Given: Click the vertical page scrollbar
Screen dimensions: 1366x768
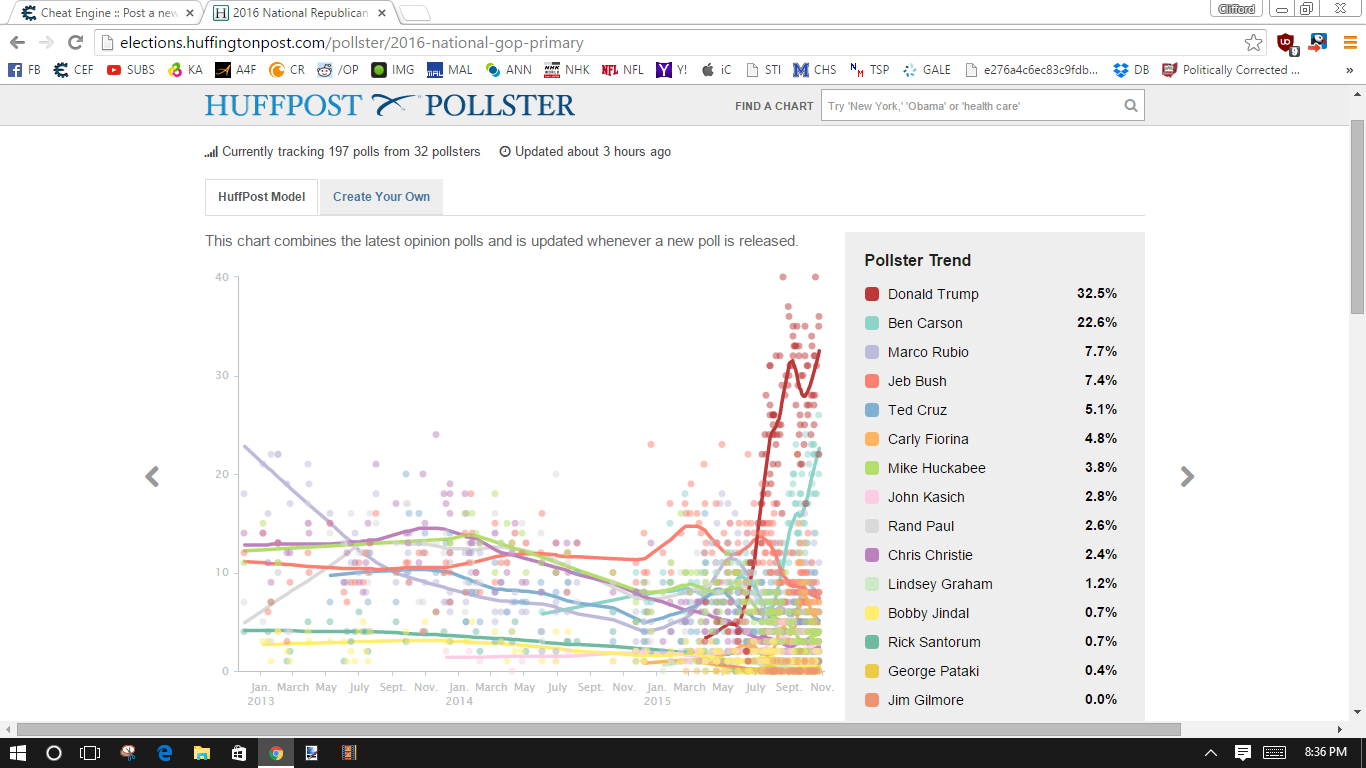Looking at the screenshot, I should [1357, 217].
